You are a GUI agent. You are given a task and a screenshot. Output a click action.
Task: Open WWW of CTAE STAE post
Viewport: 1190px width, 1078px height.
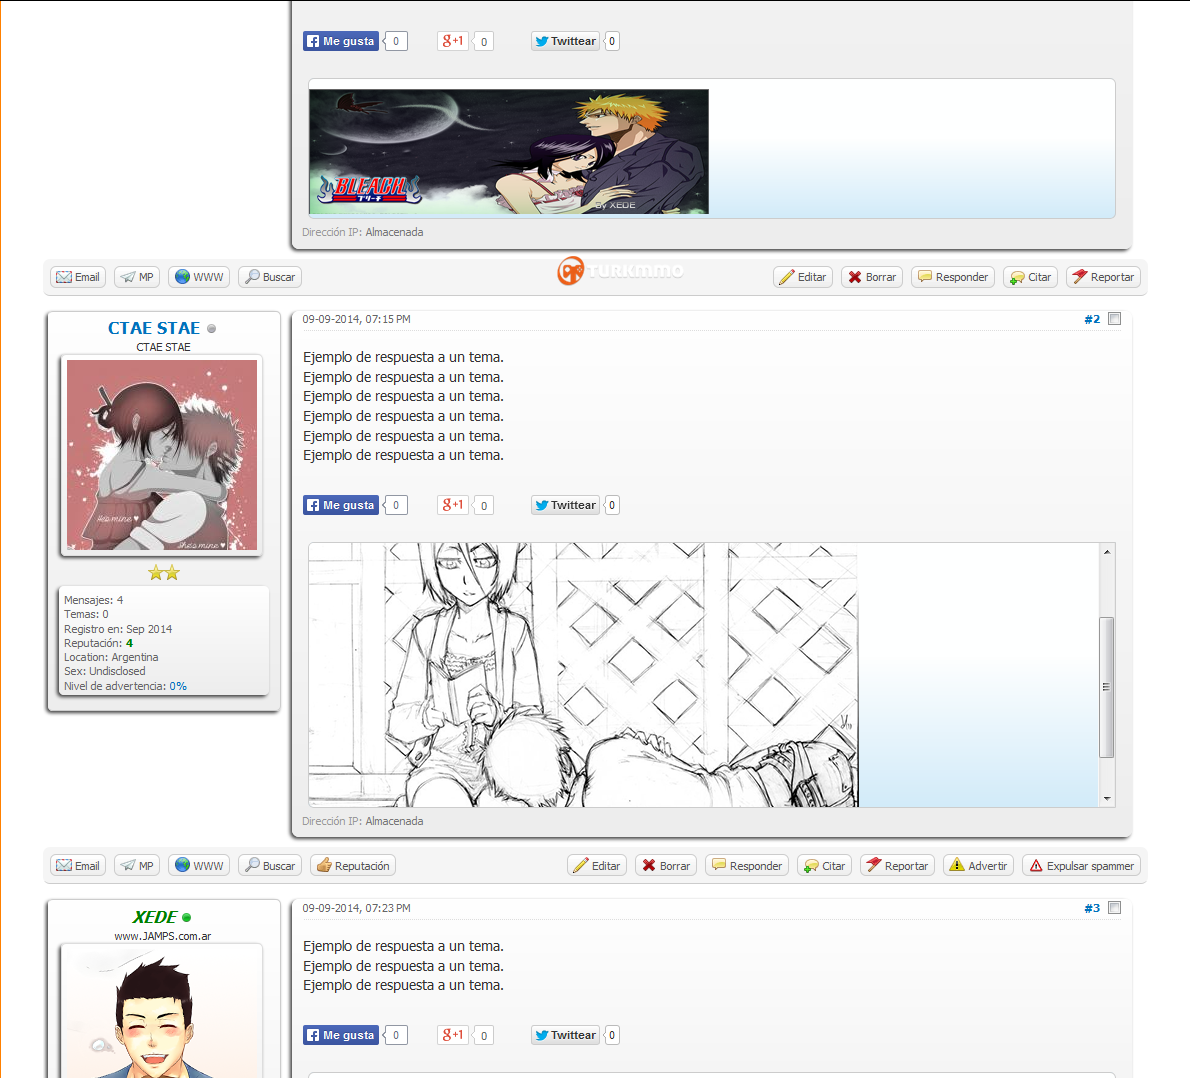[199, 865]
